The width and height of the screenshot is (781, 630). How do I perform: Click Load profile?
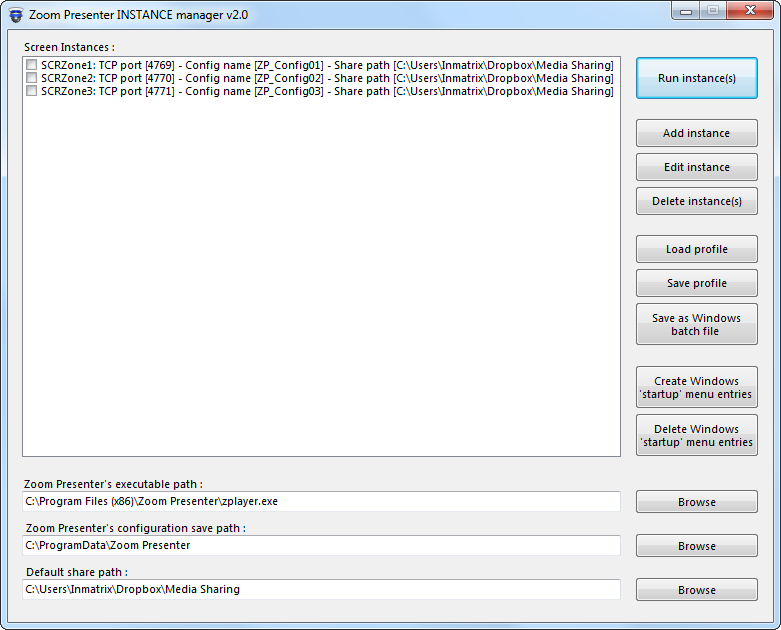(x=696, y=249)
